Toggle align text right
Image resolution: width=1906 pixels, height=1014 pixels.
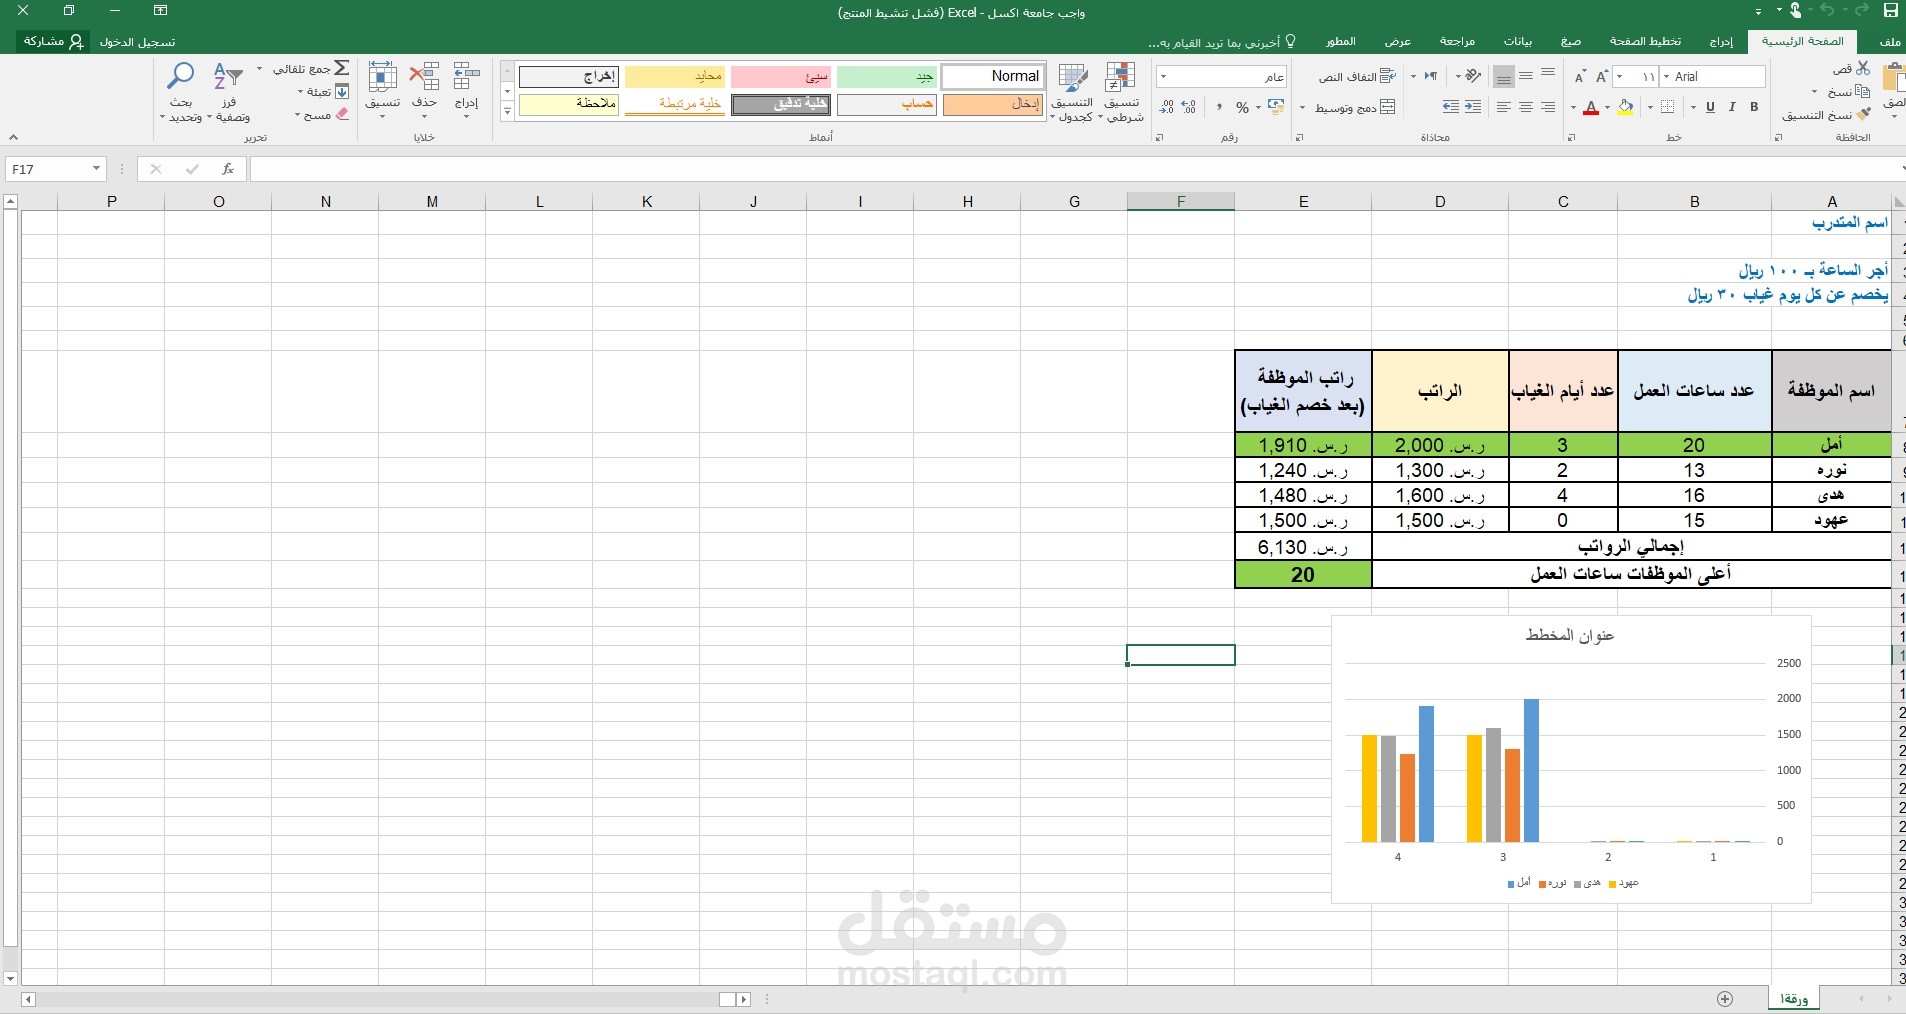click(1548, 107)
